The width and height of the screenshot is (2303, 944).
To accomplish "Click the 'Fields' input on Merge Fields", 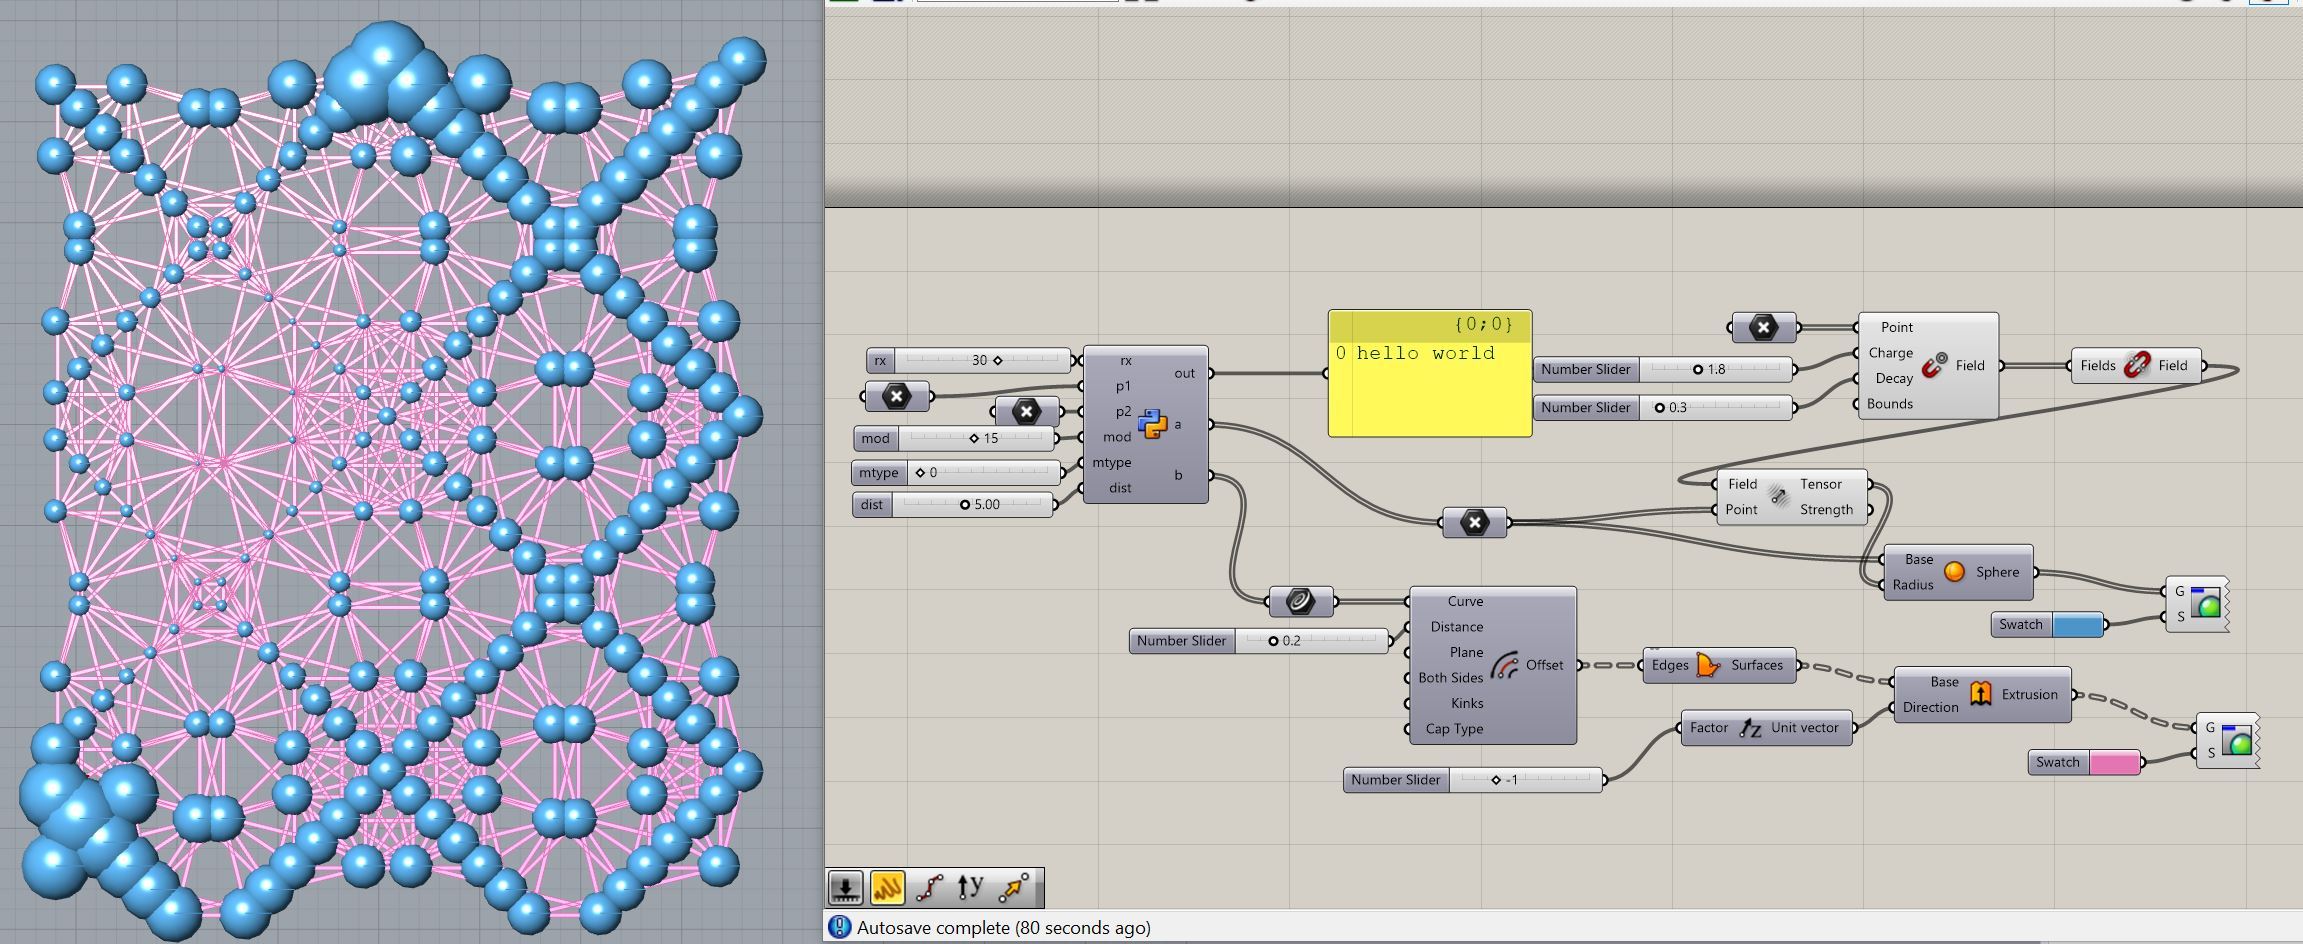I will tap(2097, 365).
